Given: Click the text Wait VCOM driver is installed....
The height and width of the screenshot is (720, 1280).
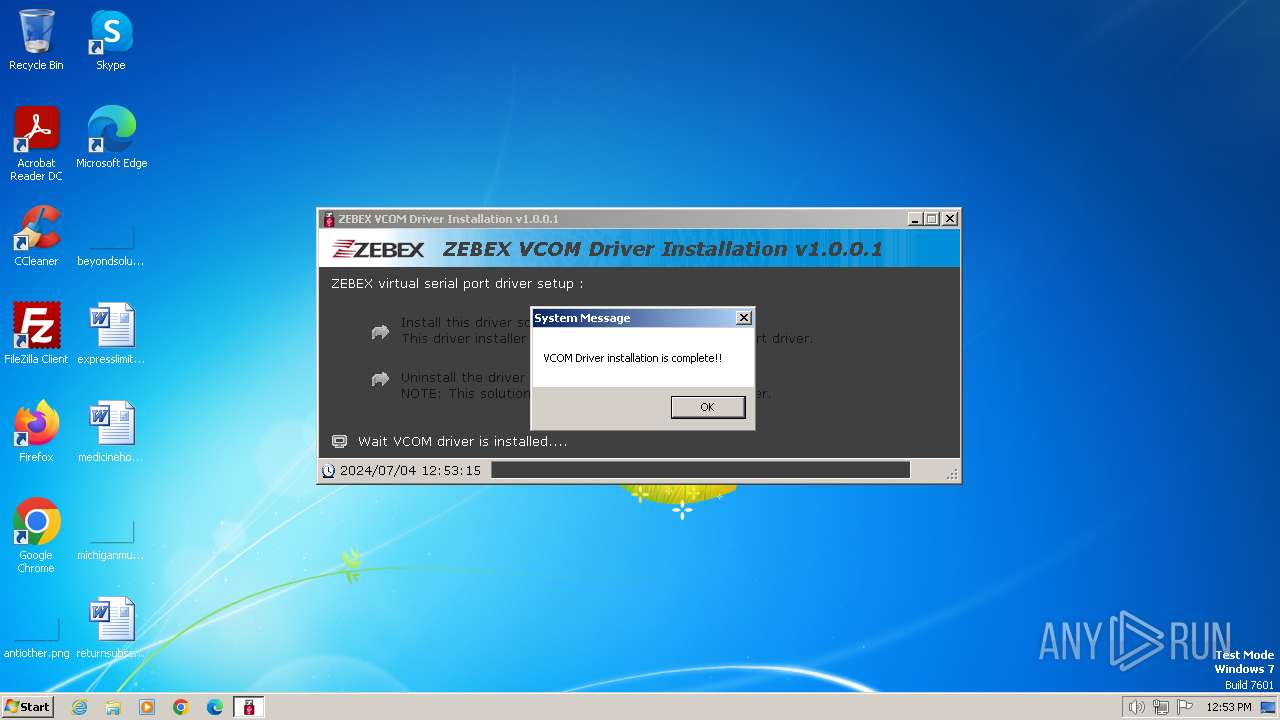Looking at the screenshot, I should click(x=462, y=441).
